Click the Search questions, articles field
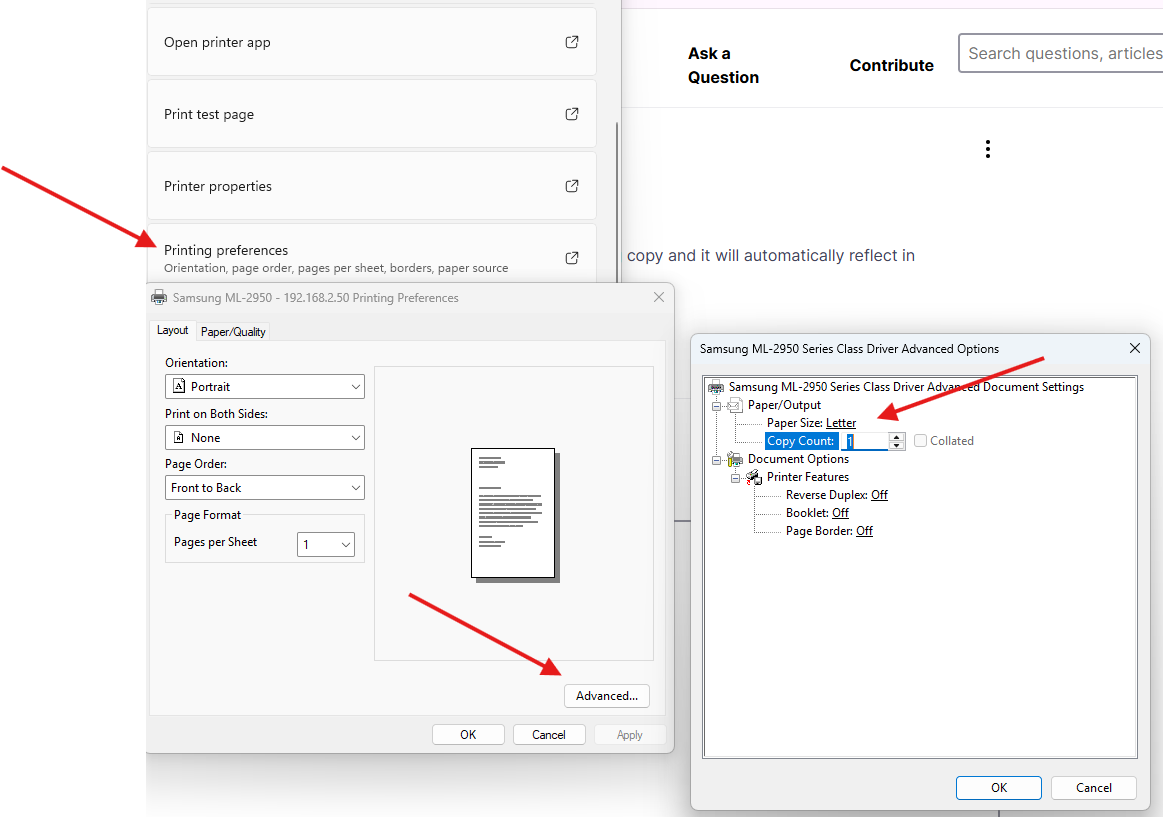Viewport: 1163px width, 817px height. [1061, 53]
